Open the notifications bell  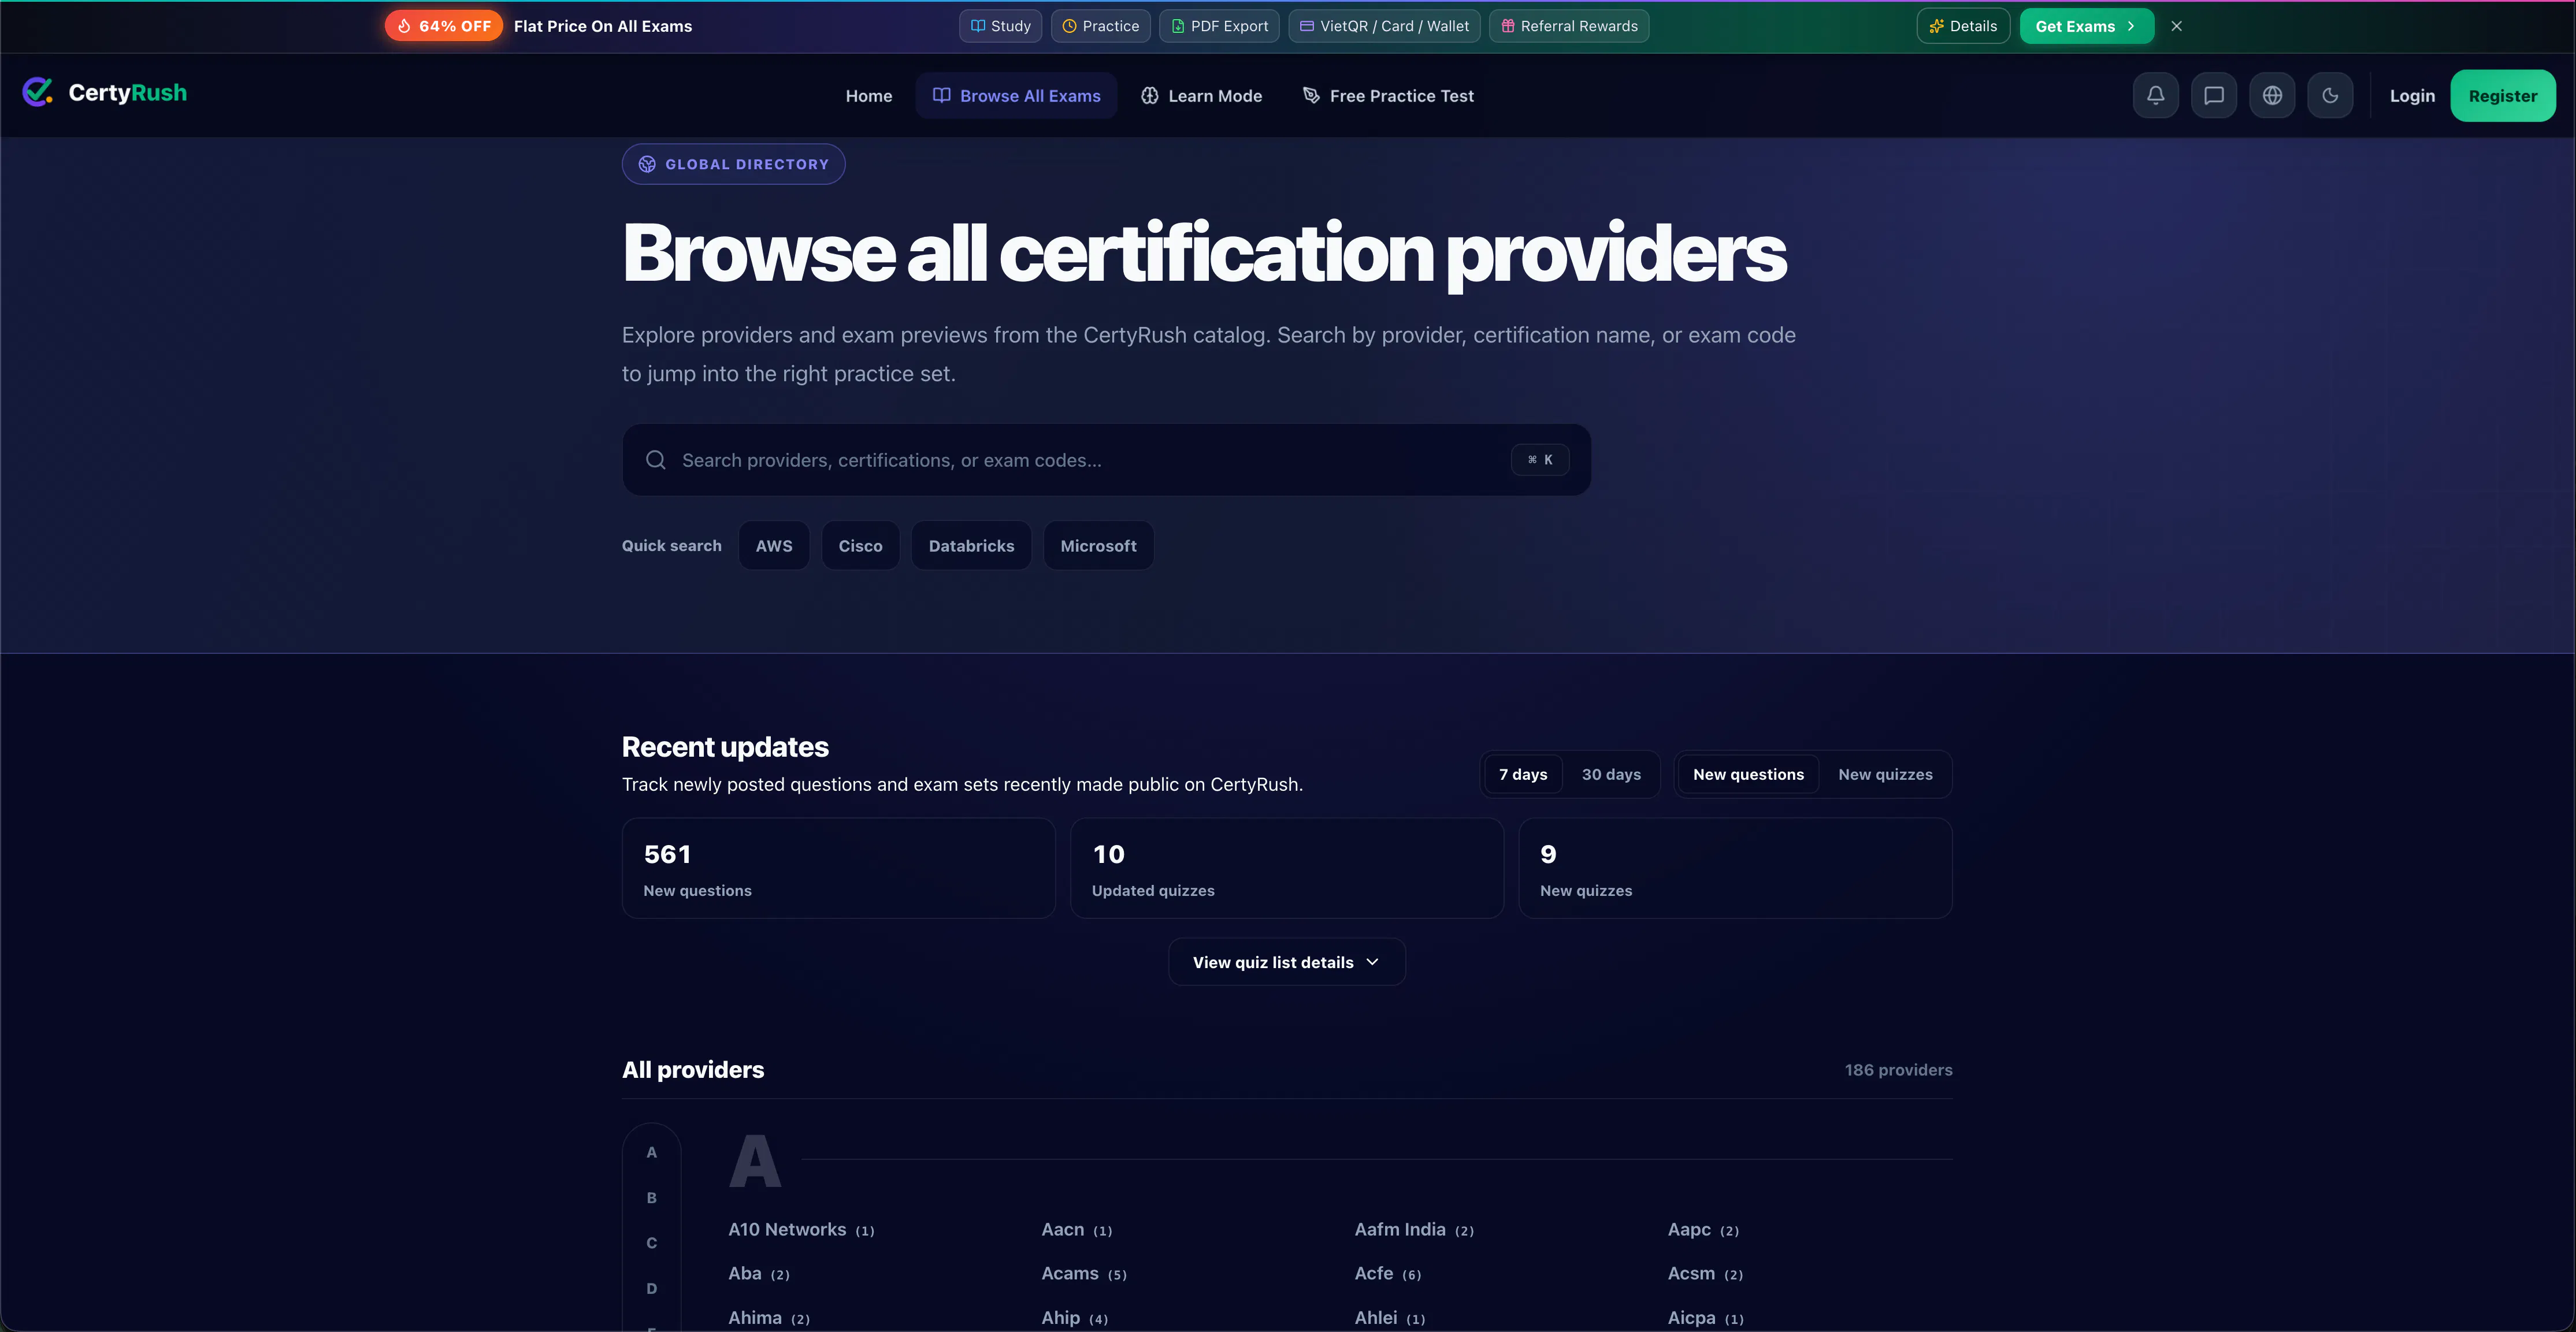tap(2155, 96)
